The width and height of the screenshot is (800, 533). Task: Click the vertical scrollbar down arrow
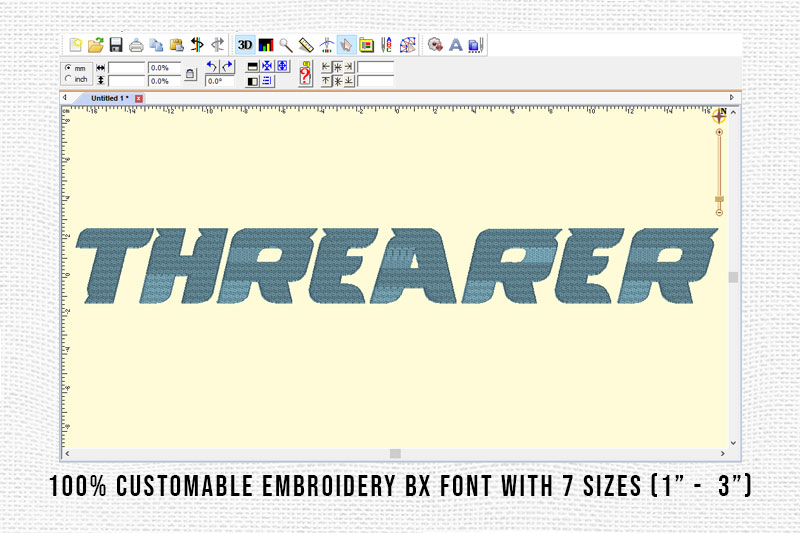(734, 443)
